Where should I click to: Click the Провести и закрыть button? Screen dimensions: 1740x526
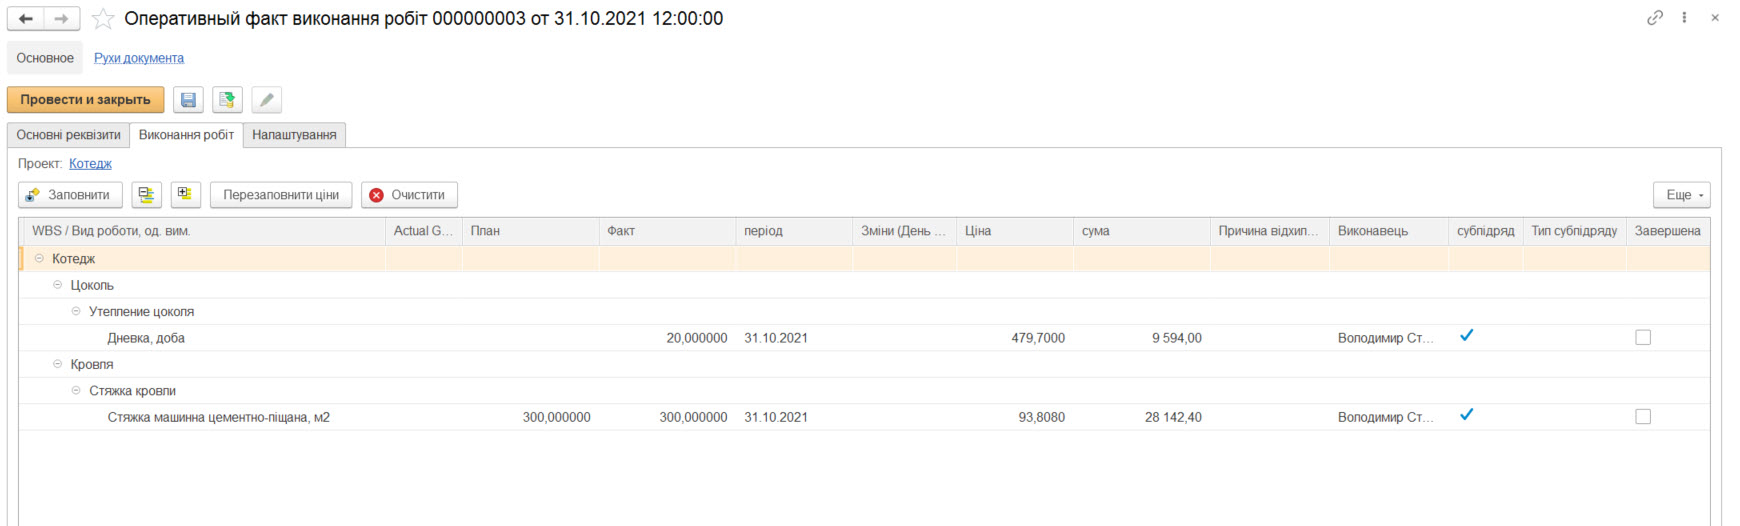pyautogui.click(x=85, y=100)
